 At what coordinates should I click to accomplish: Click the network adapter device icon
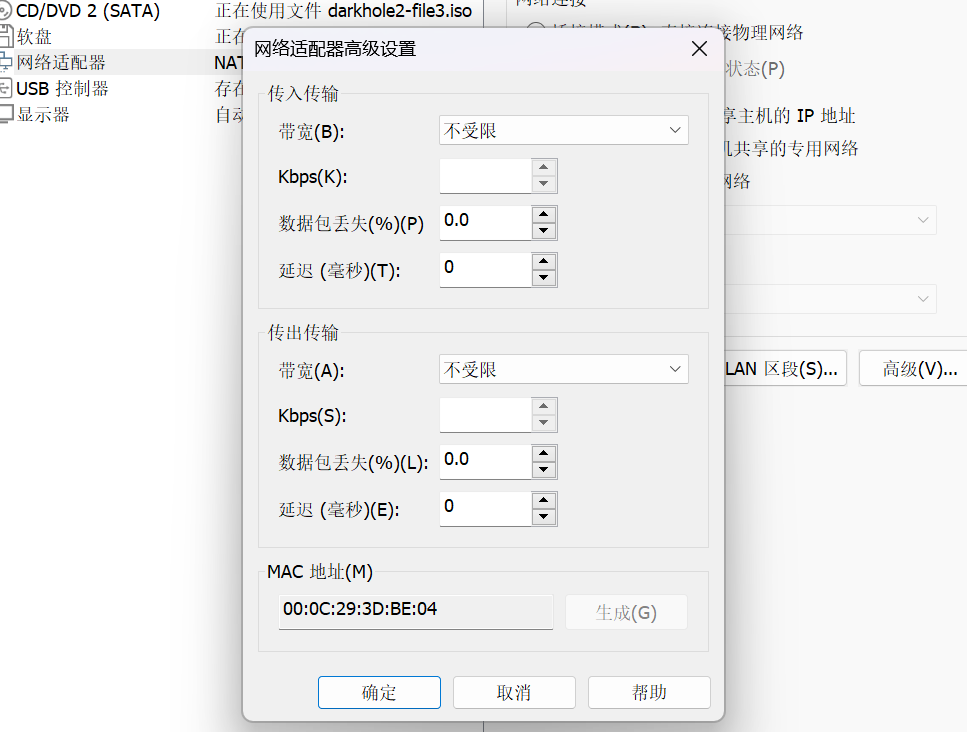tap(5, 63)
